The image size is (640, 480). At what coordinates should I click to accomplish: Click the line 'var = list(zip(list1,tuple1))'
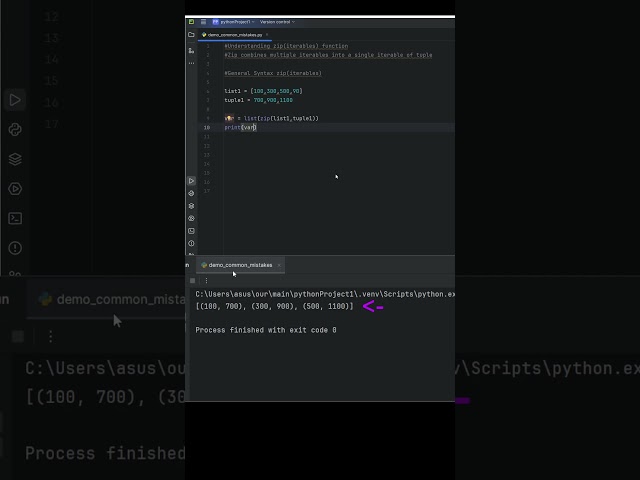click(x=271, y=118)
